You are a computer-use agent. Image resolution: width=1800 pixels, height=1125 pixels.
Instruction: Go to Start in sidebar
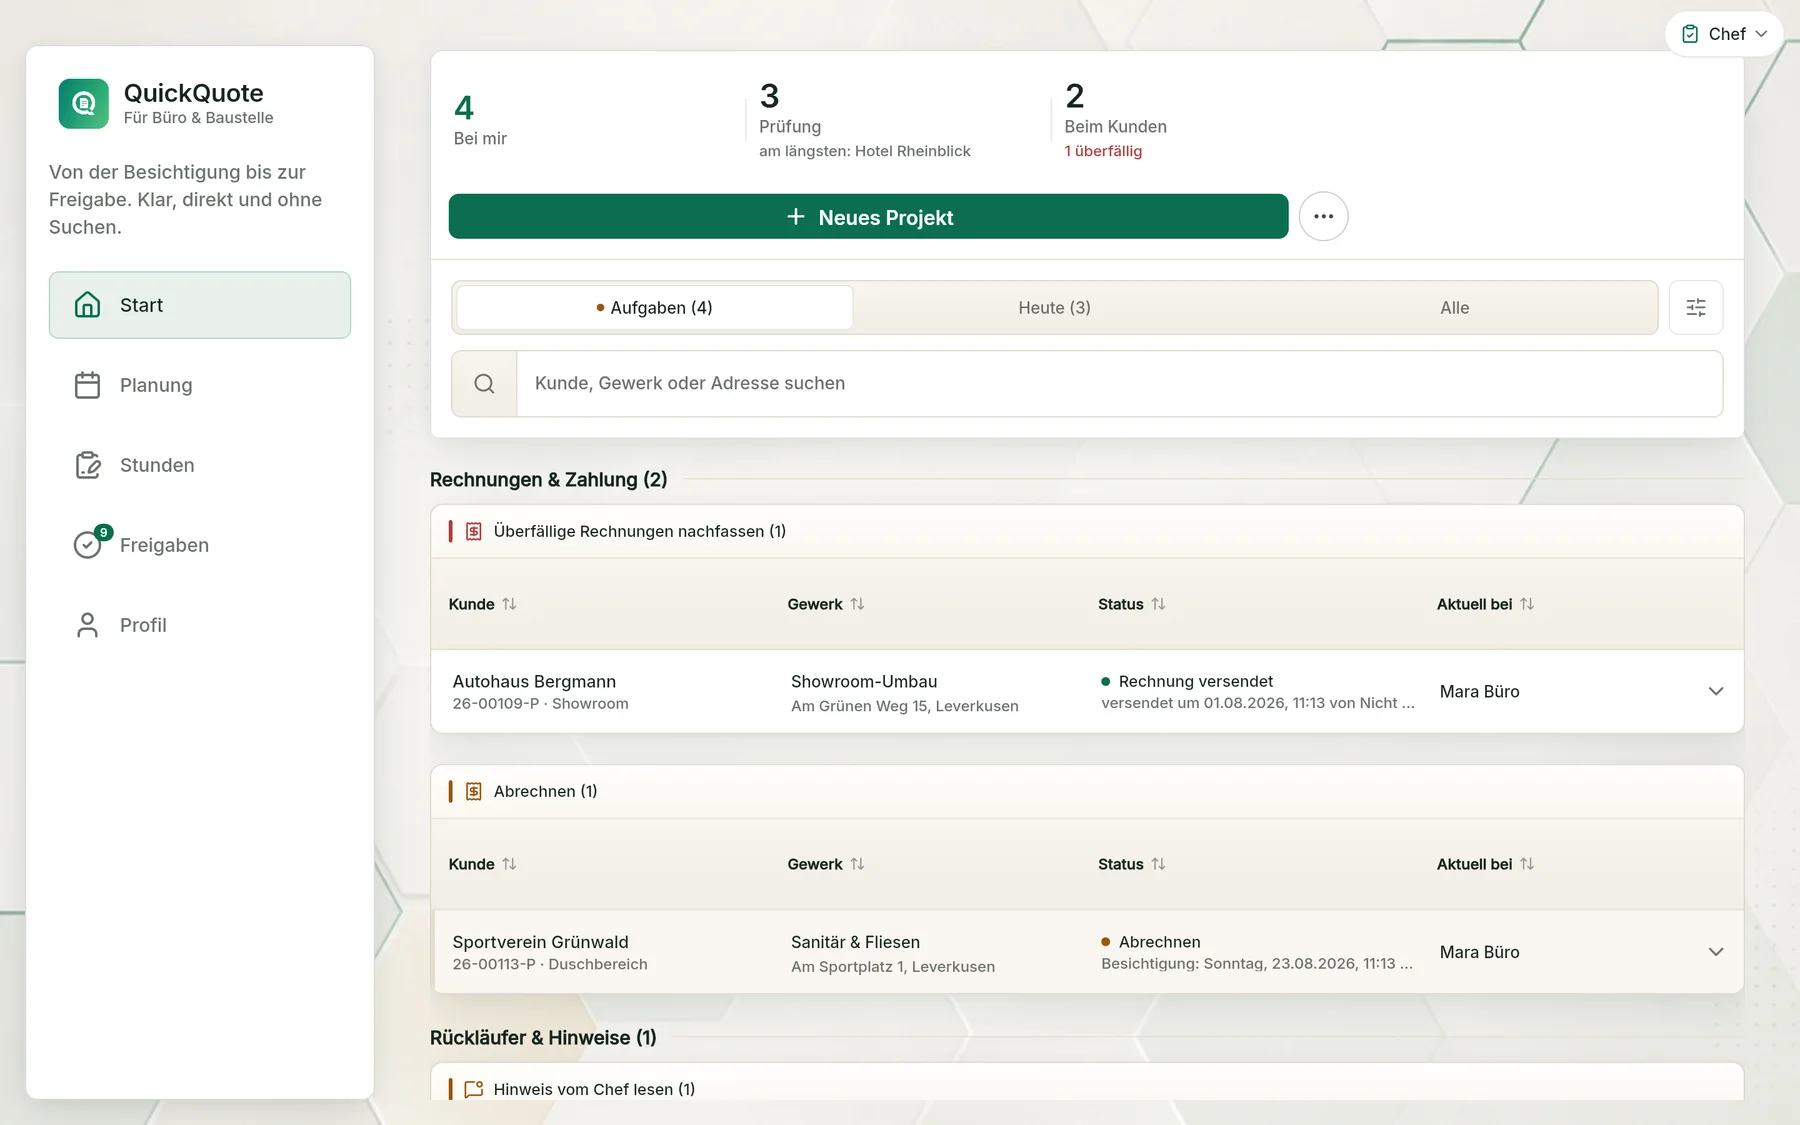[x=200, y=305]
